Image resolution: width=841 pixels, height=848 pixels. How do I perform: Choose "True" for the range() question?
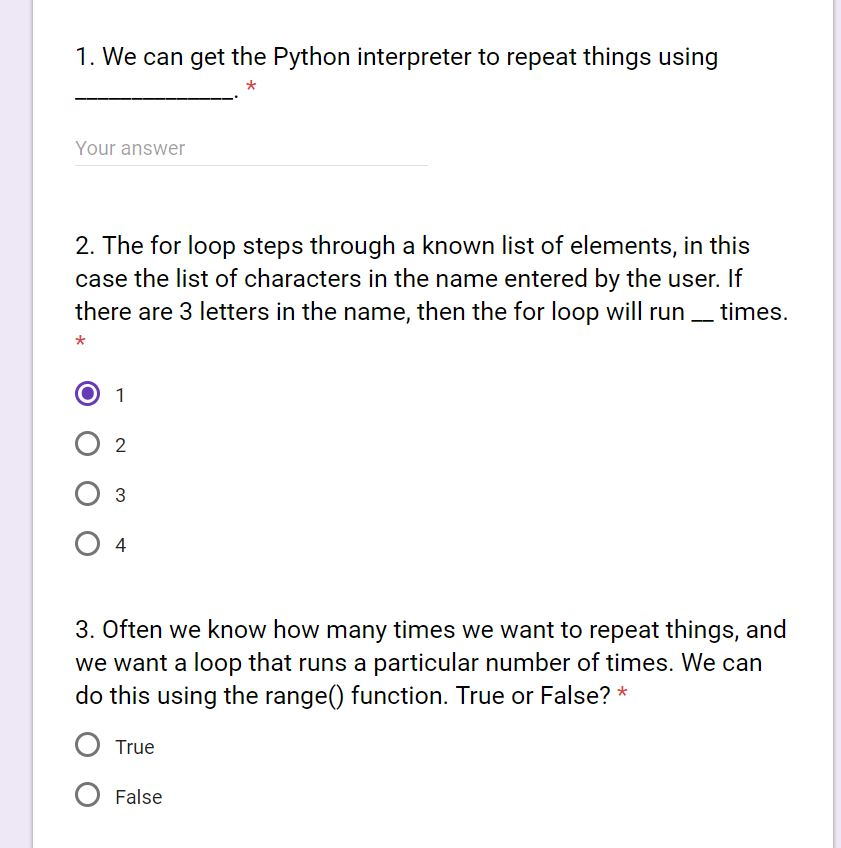coord(88,745)
